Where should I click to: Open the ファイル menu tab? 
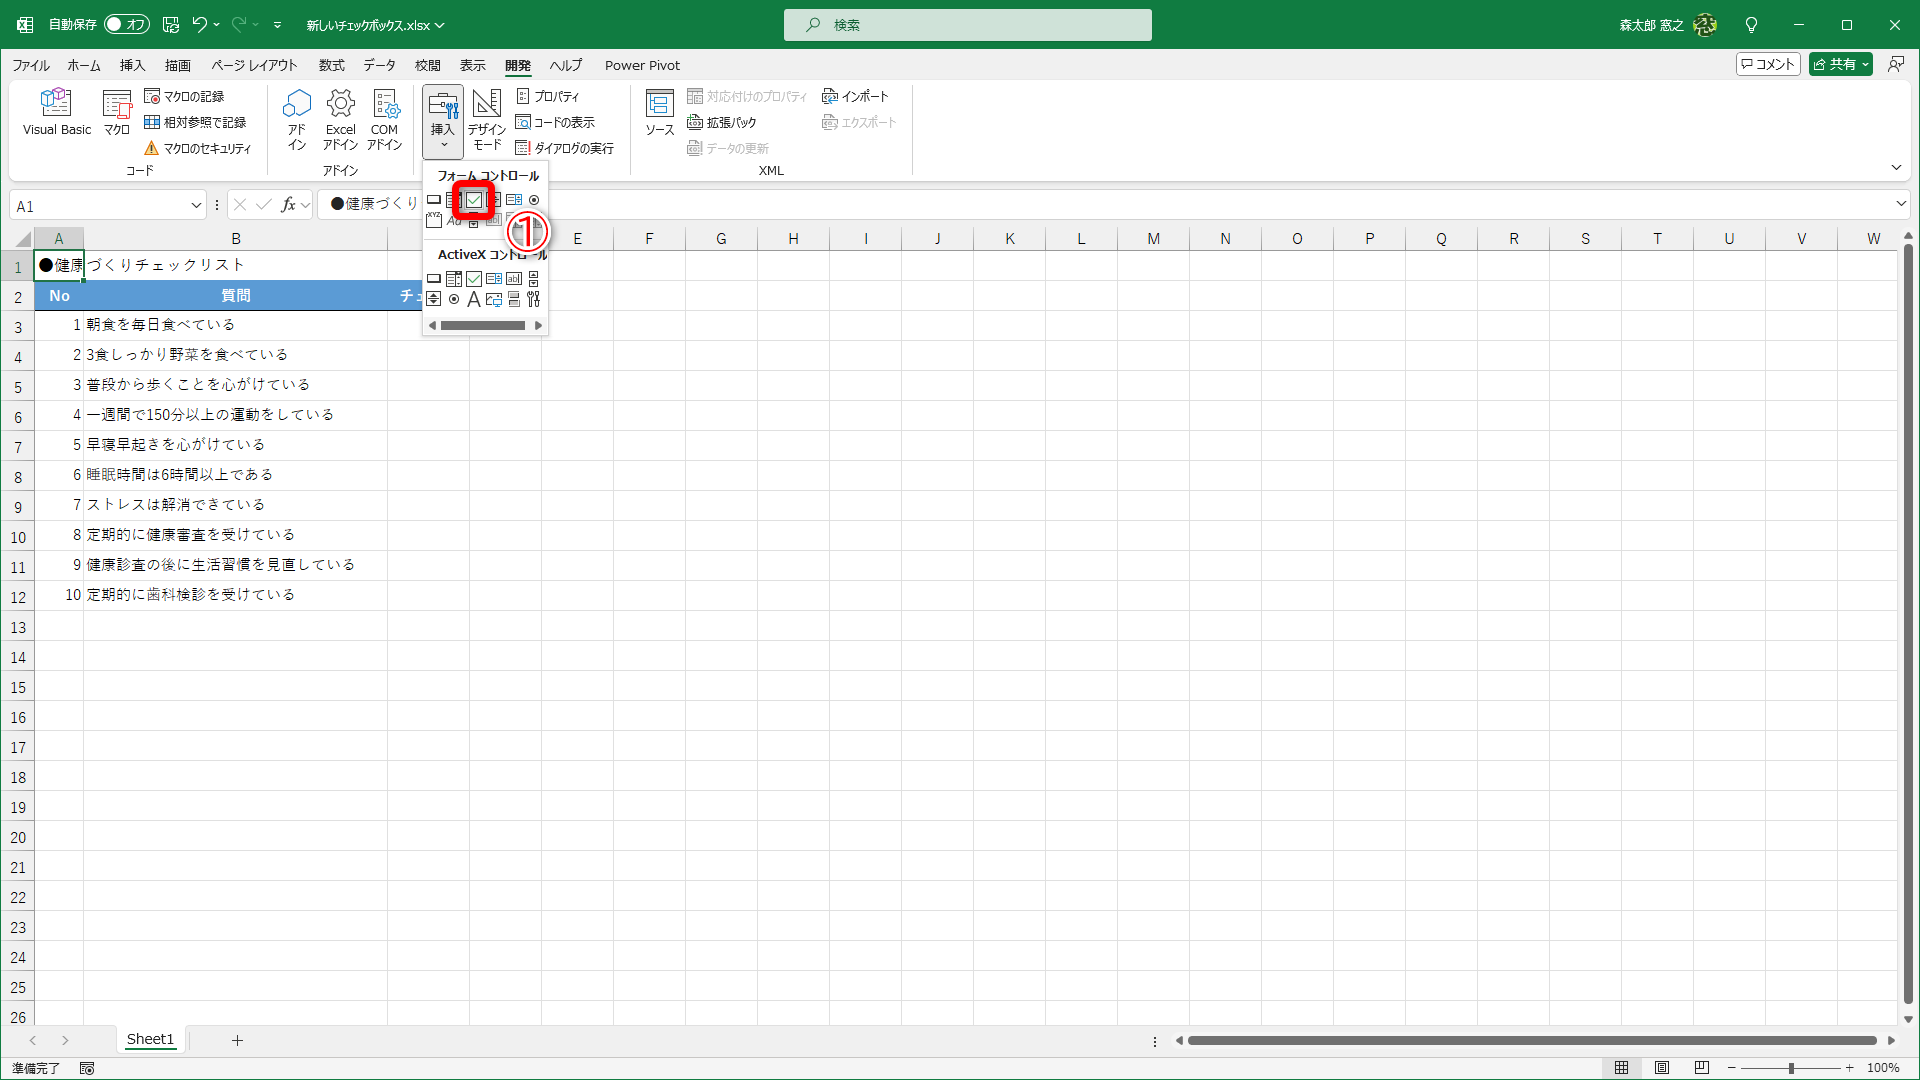coord(31,65)
